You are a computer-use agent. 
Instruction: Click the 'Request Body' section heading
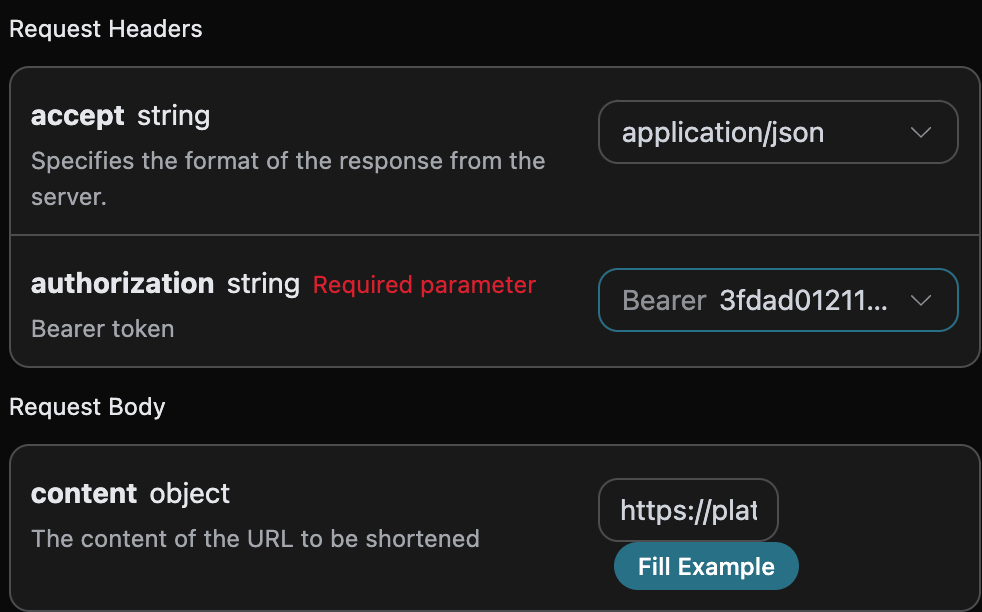click(87, 407)
